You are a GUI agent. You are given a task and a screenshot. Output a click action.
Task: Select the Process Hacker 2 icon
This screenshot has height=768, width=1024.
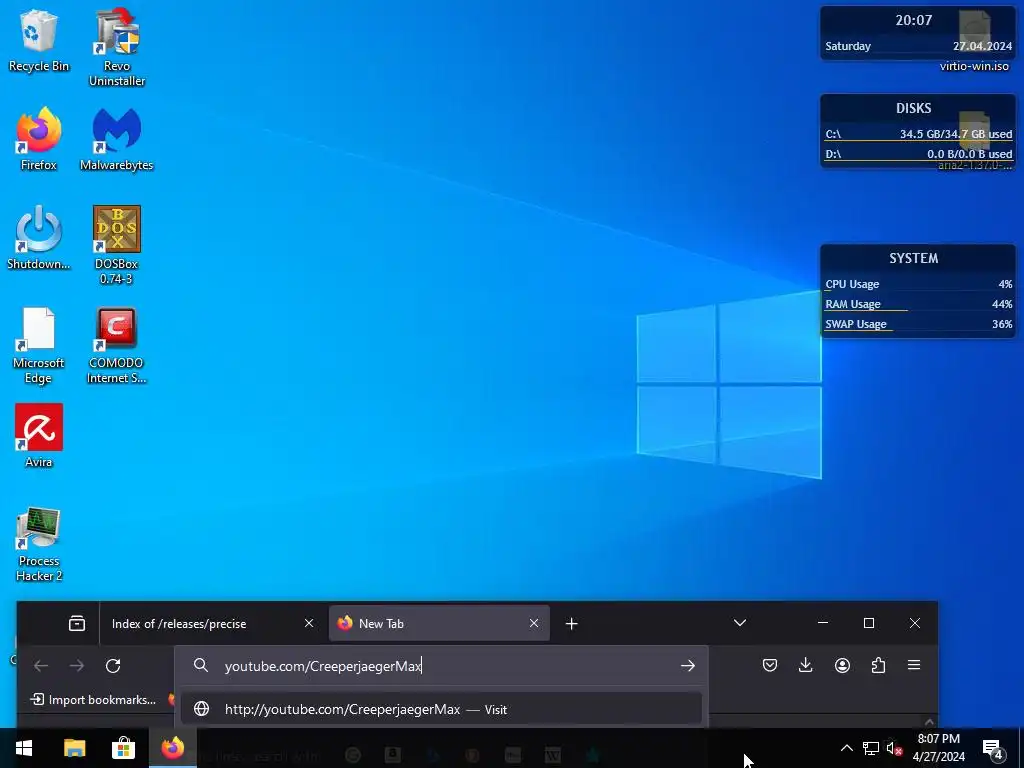click(x=39, y=543)
